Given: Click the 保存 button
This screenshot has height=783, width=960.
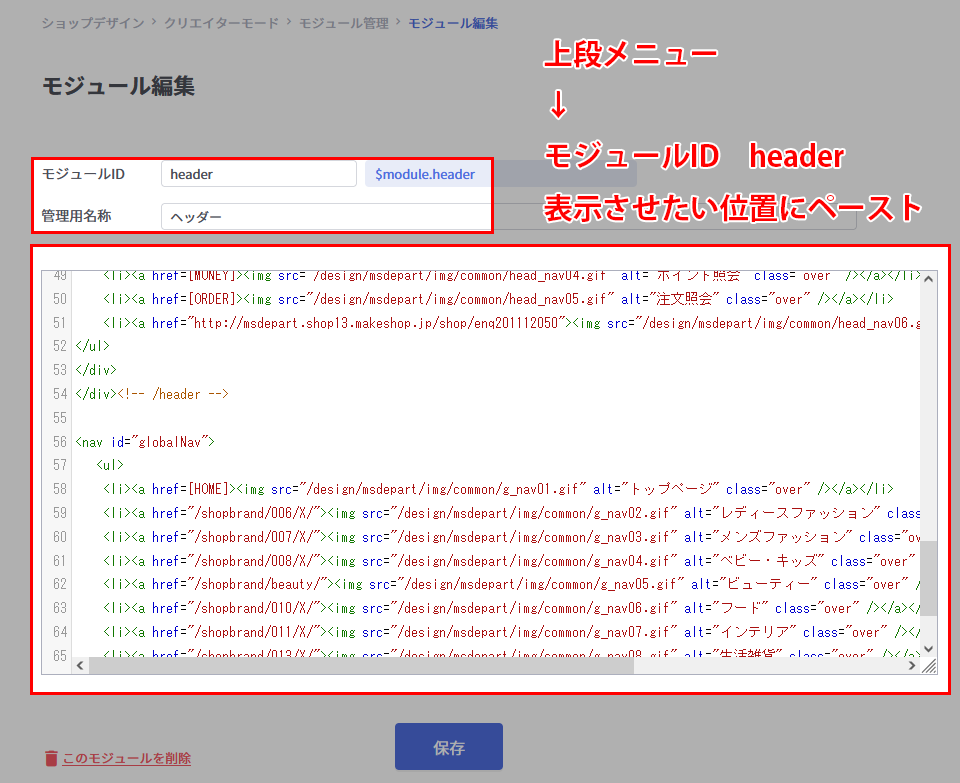Looking at the screenshot, I should click(x=449, y=746).
